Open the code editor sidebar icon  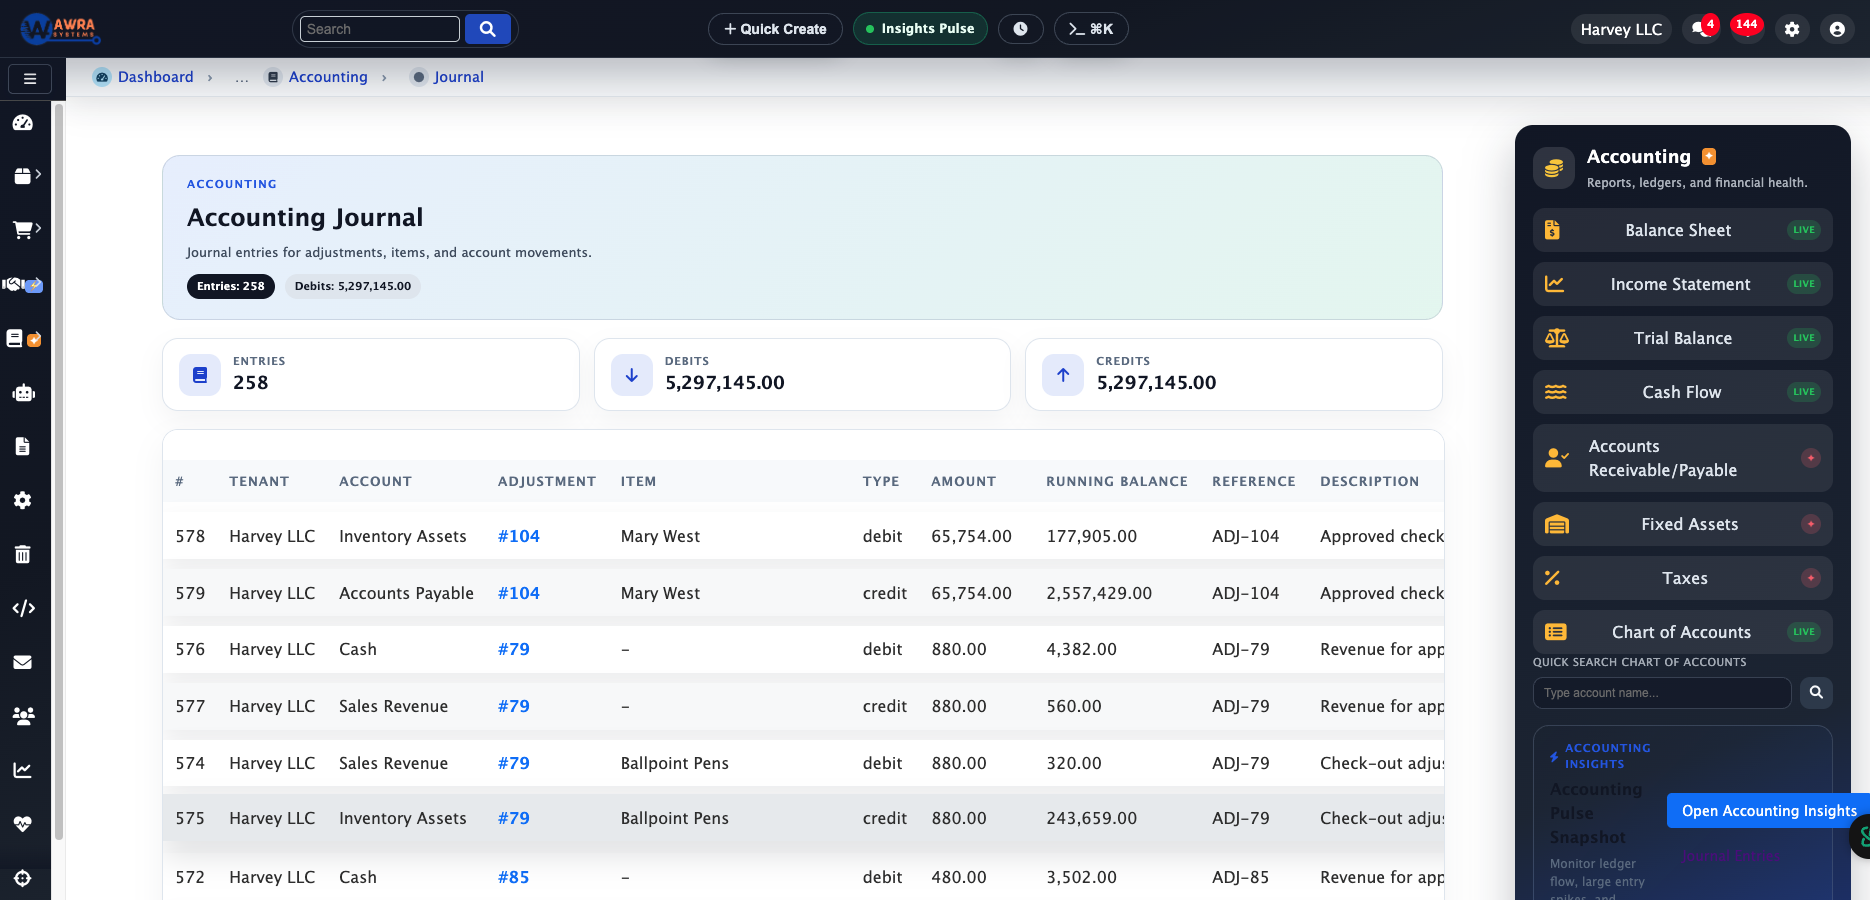(x=22, y=608)
